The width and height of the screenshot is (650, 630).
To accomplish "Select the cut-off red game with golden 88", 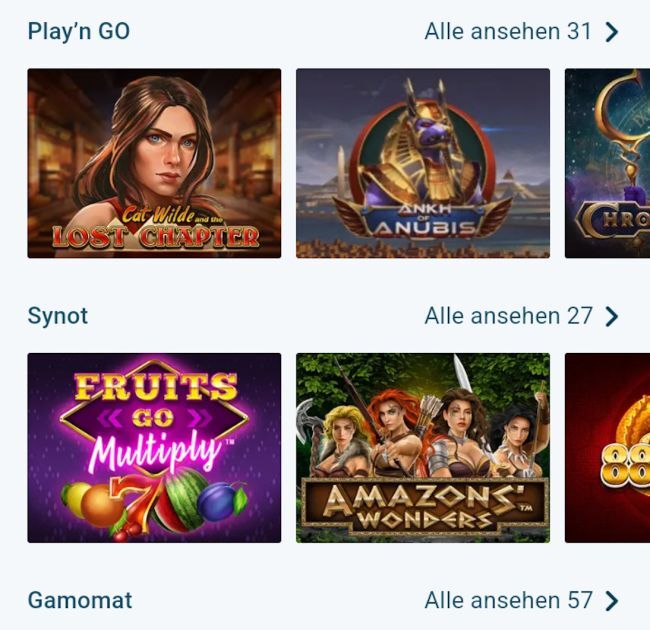I will pos(607,447).
